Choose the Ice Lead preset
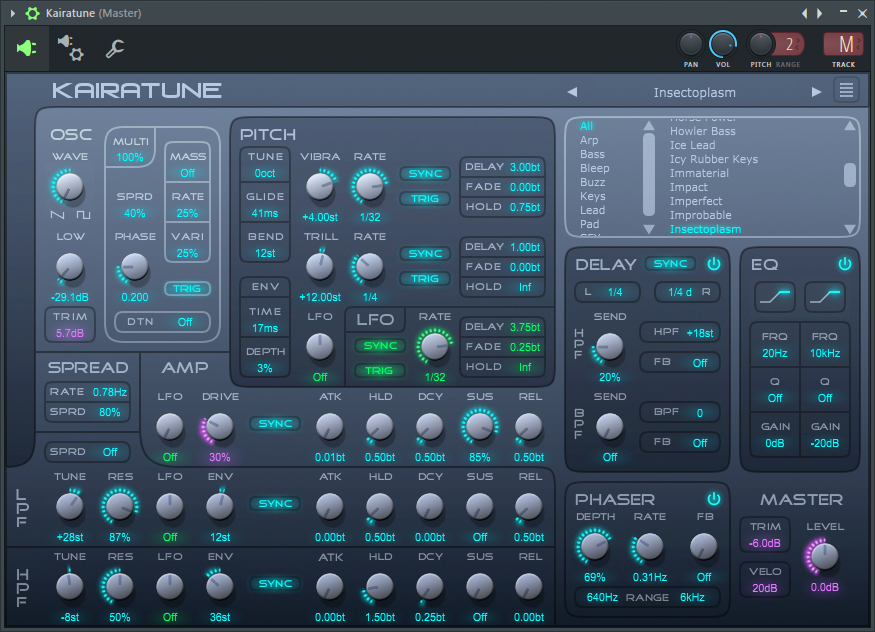 (x=693, y=145)
